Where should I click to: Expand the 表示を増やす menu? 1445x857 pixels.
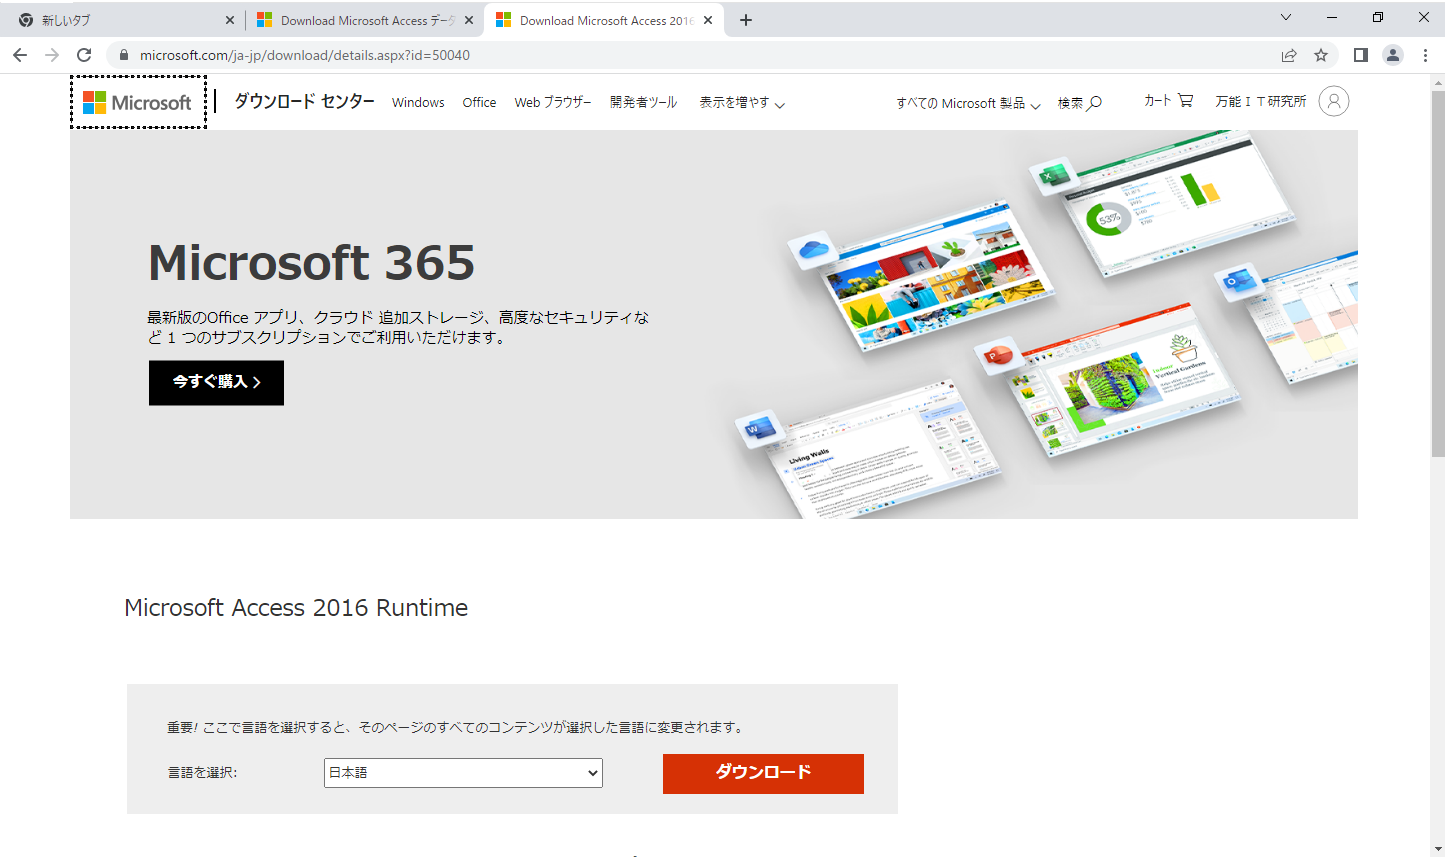point(741,103)
